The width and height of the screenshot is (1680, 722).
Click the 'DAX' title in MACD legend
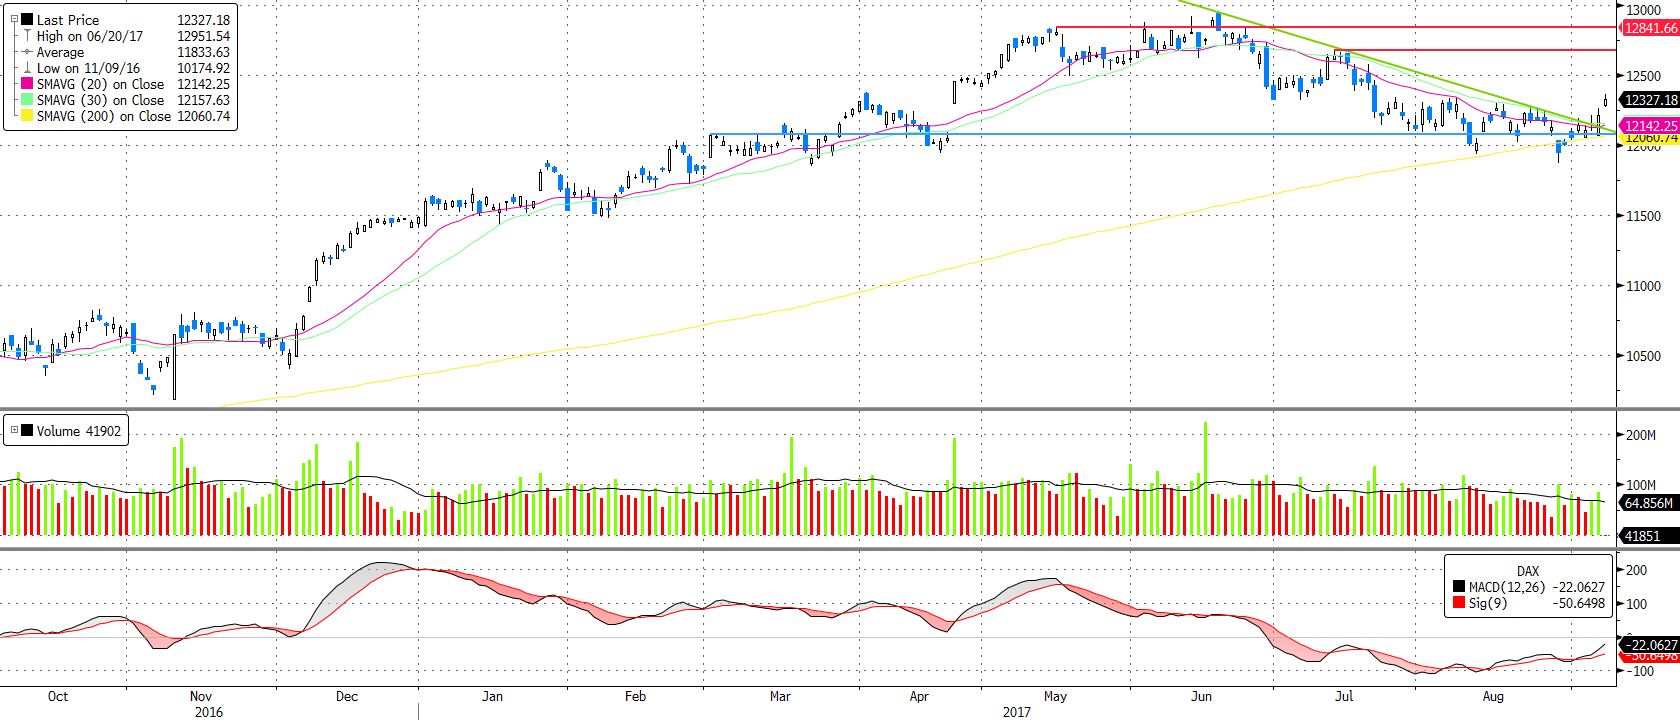pos(1528,571)
